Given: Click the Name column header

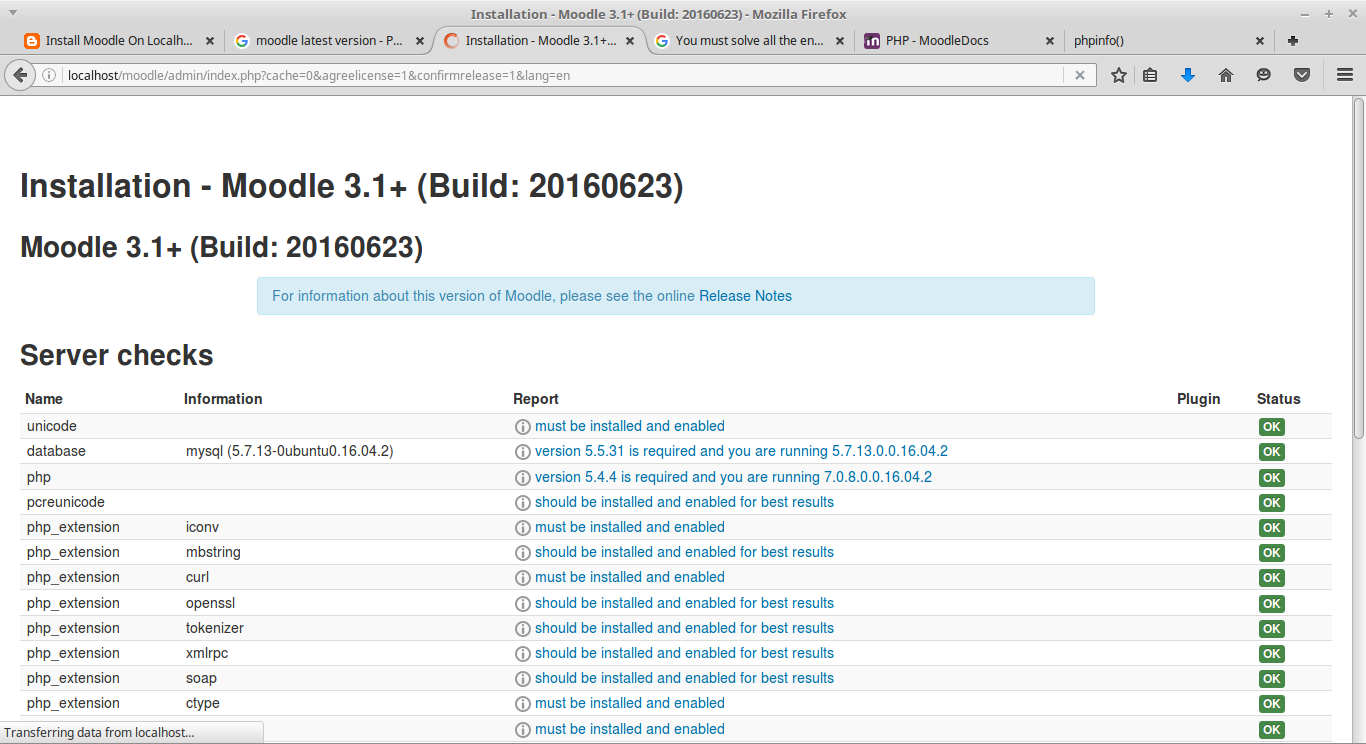Looking at the screenshot, I should coord(44,399).
